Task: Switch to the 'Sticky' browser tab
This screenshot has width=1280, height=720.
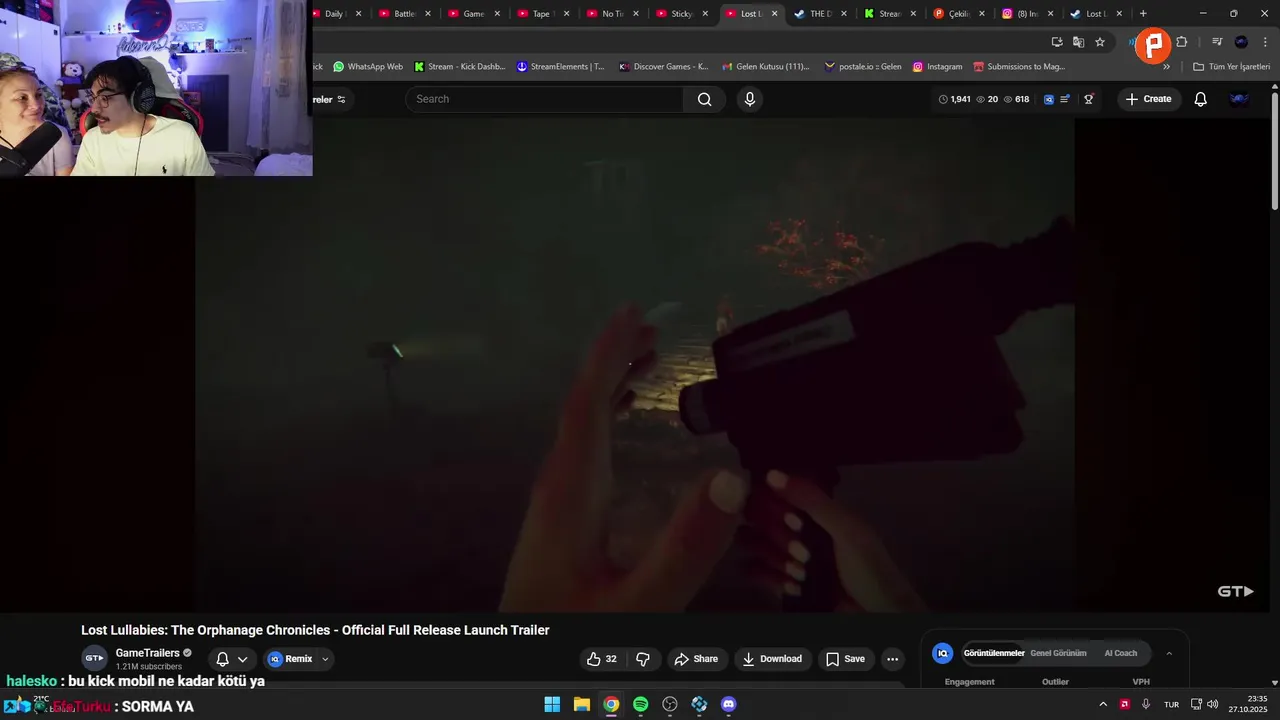Action: point(682,14)
